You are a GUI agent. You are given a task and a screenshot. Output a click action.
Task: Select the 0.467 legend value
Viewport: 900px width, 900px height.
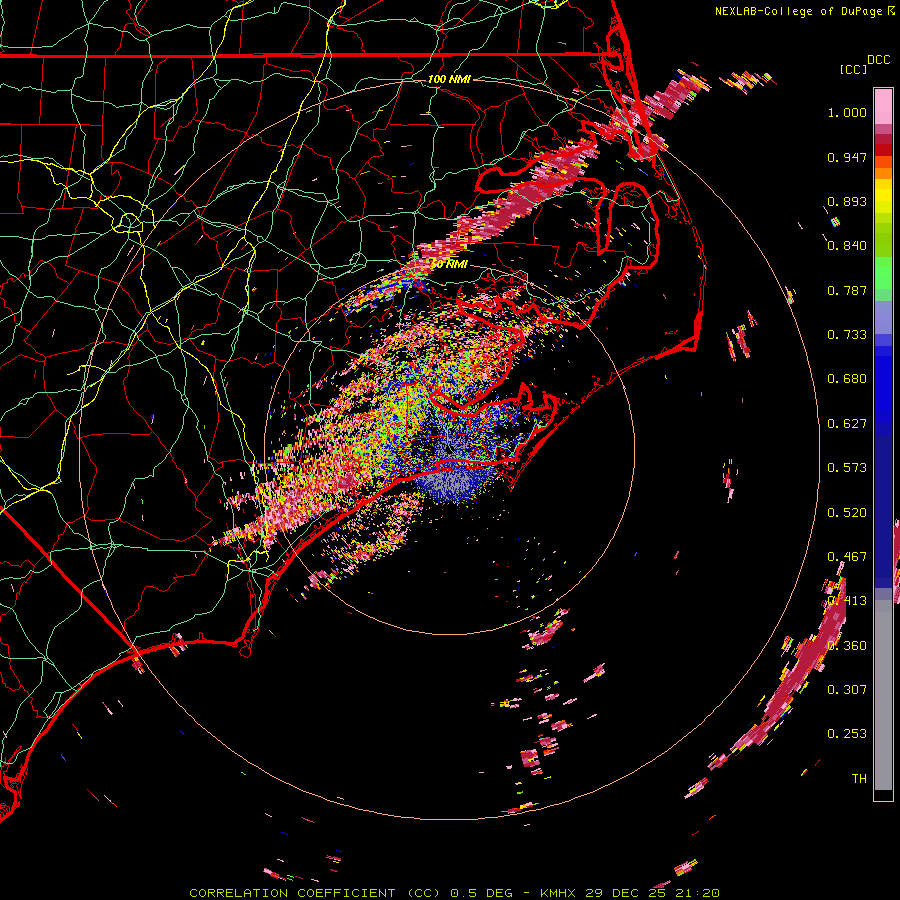coord(847,557)
